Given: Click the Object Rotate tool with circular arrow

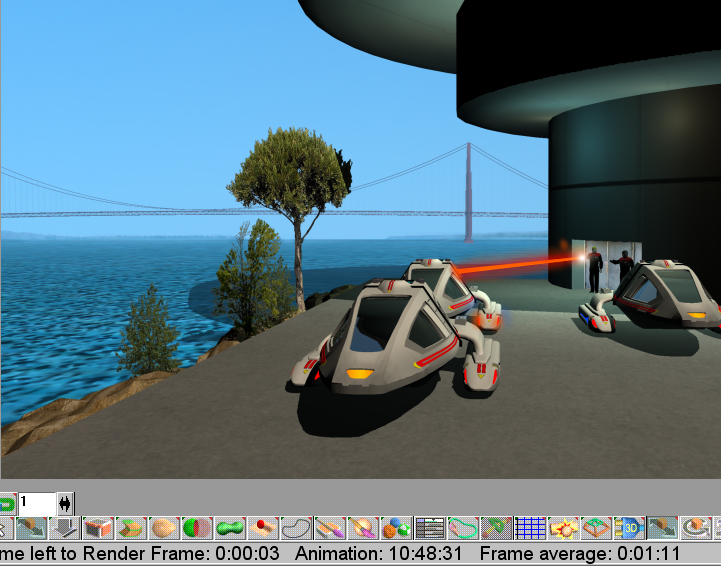Looking at the screenshot, I should coord(695,528).
